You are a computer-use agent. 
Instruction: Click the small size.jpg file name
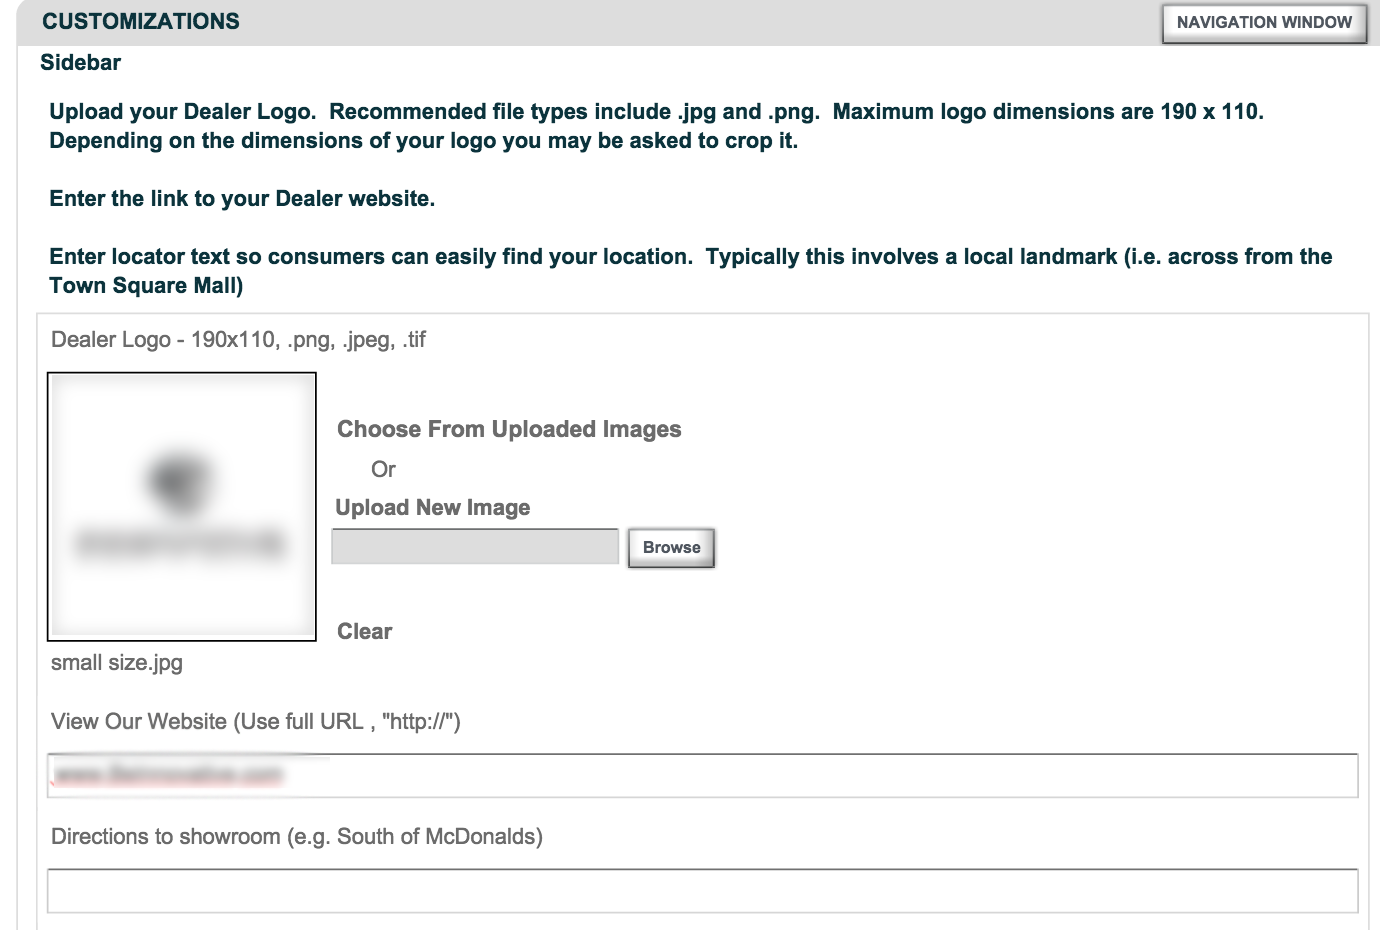[x=117, y=663]
